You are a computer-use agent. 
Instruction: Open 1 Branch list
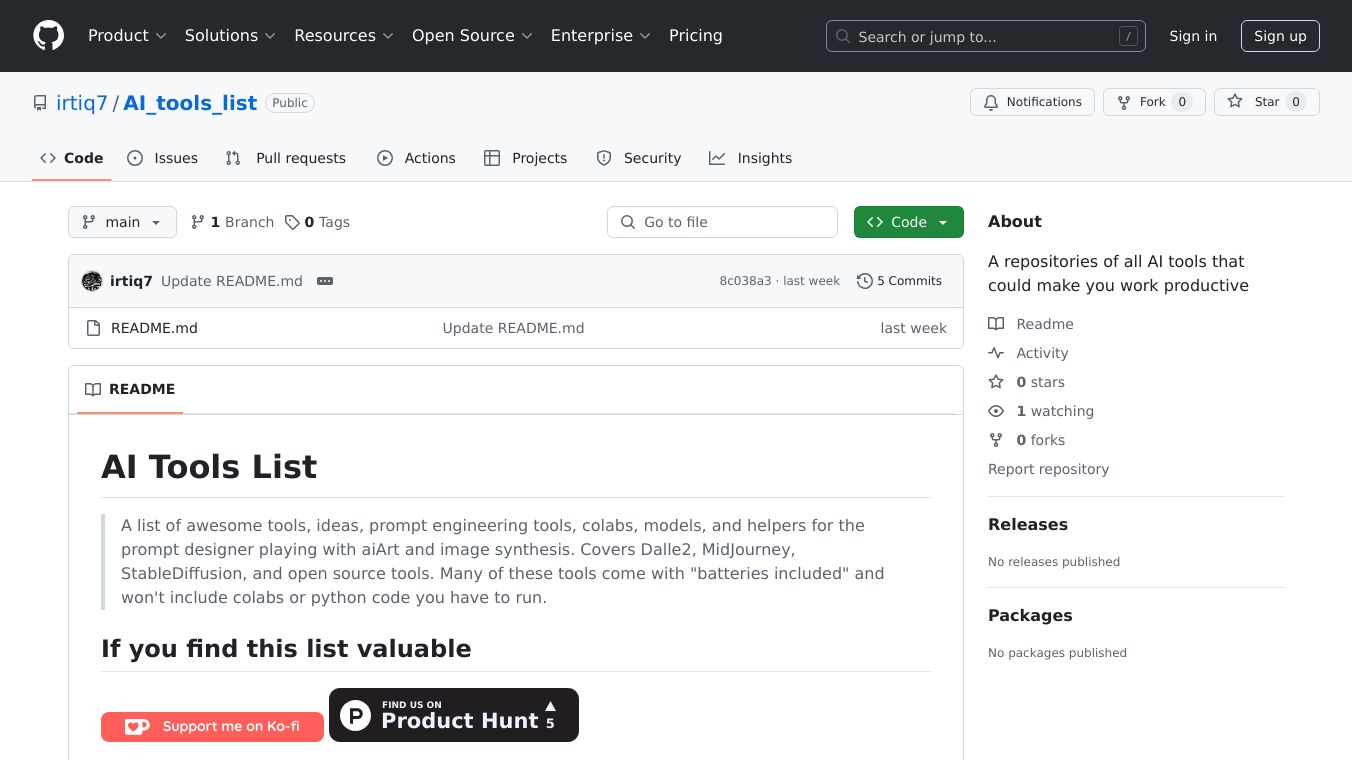point(232,222)
